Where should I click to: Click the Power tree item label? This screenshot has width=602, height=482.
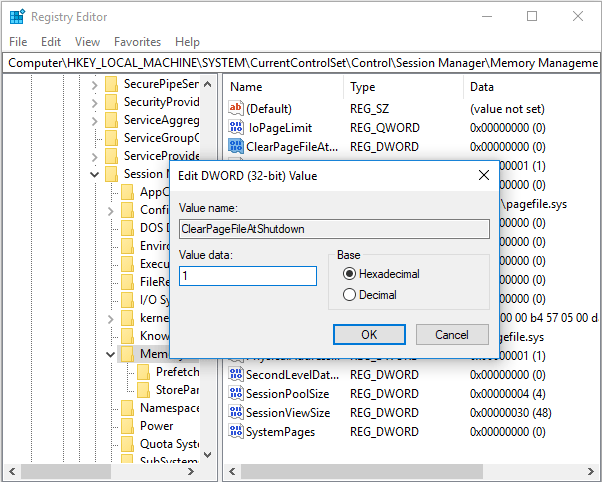(157, 426)
